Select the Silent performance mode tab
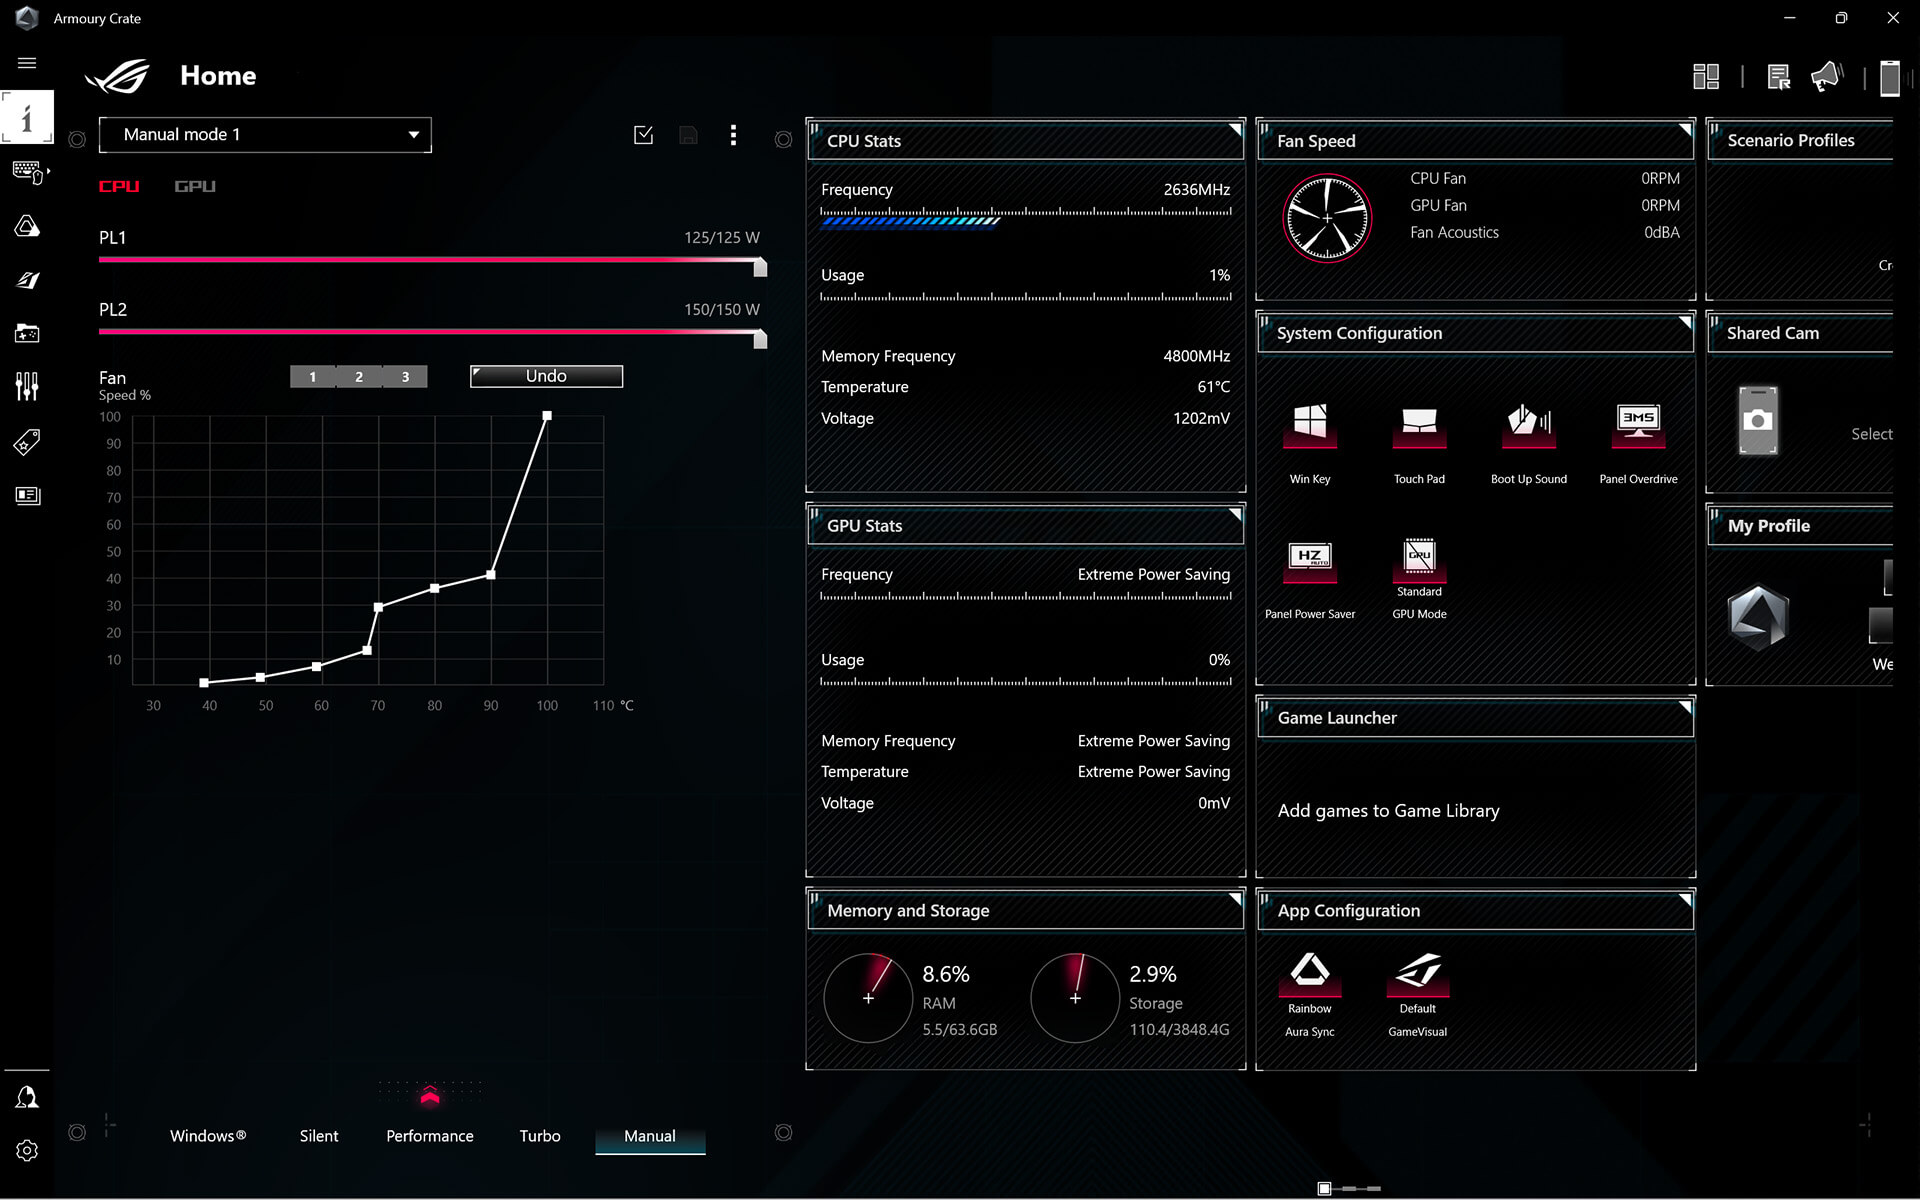This screenshot has height=1200, width=1920. coord(319,1135)
